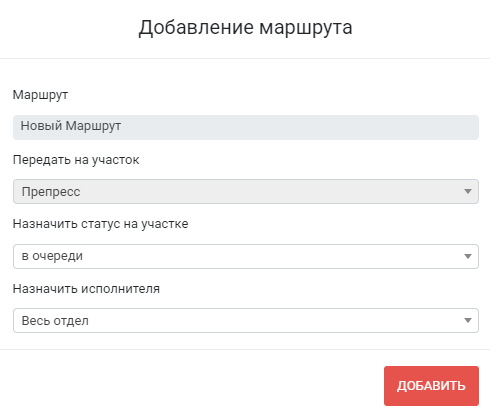Click the 'Добавление маршрута' dialog title
The height and width of the screenshot is (417, 490).
[245, 27]
